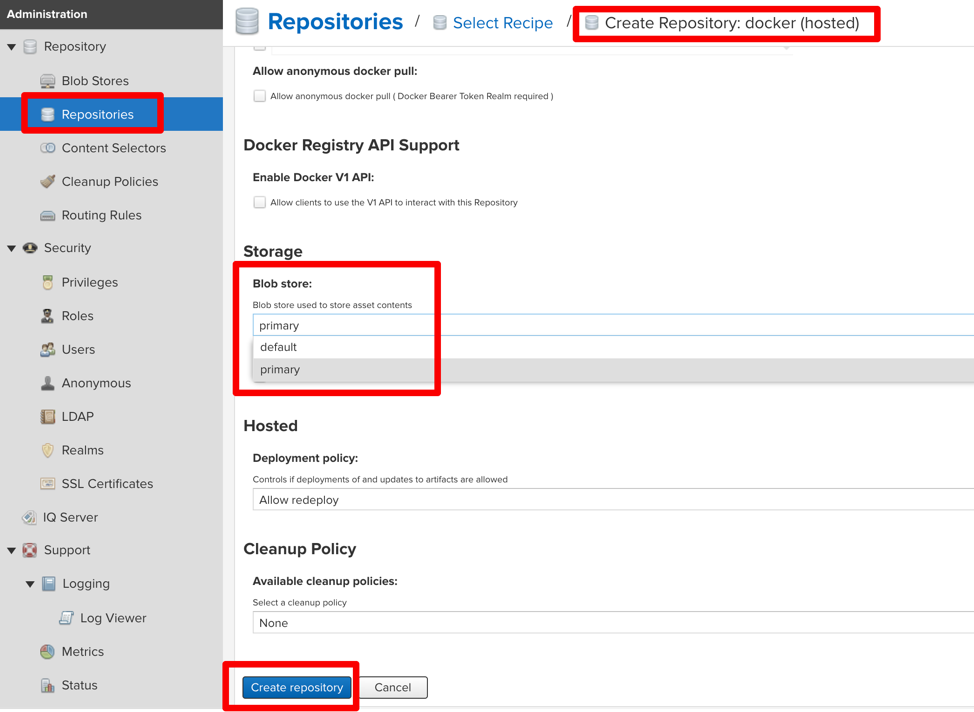The width and height of the screenshot is (974, 712).
Task: Open Blob Stores in the sidebar
Action: point(95,81)
